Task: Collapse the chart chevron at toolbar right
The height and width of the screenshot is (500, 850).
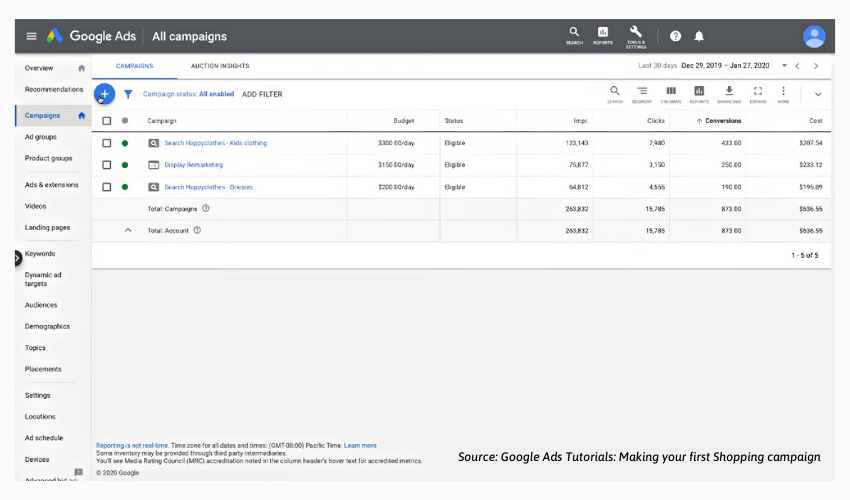Action: tap(818, 94)
